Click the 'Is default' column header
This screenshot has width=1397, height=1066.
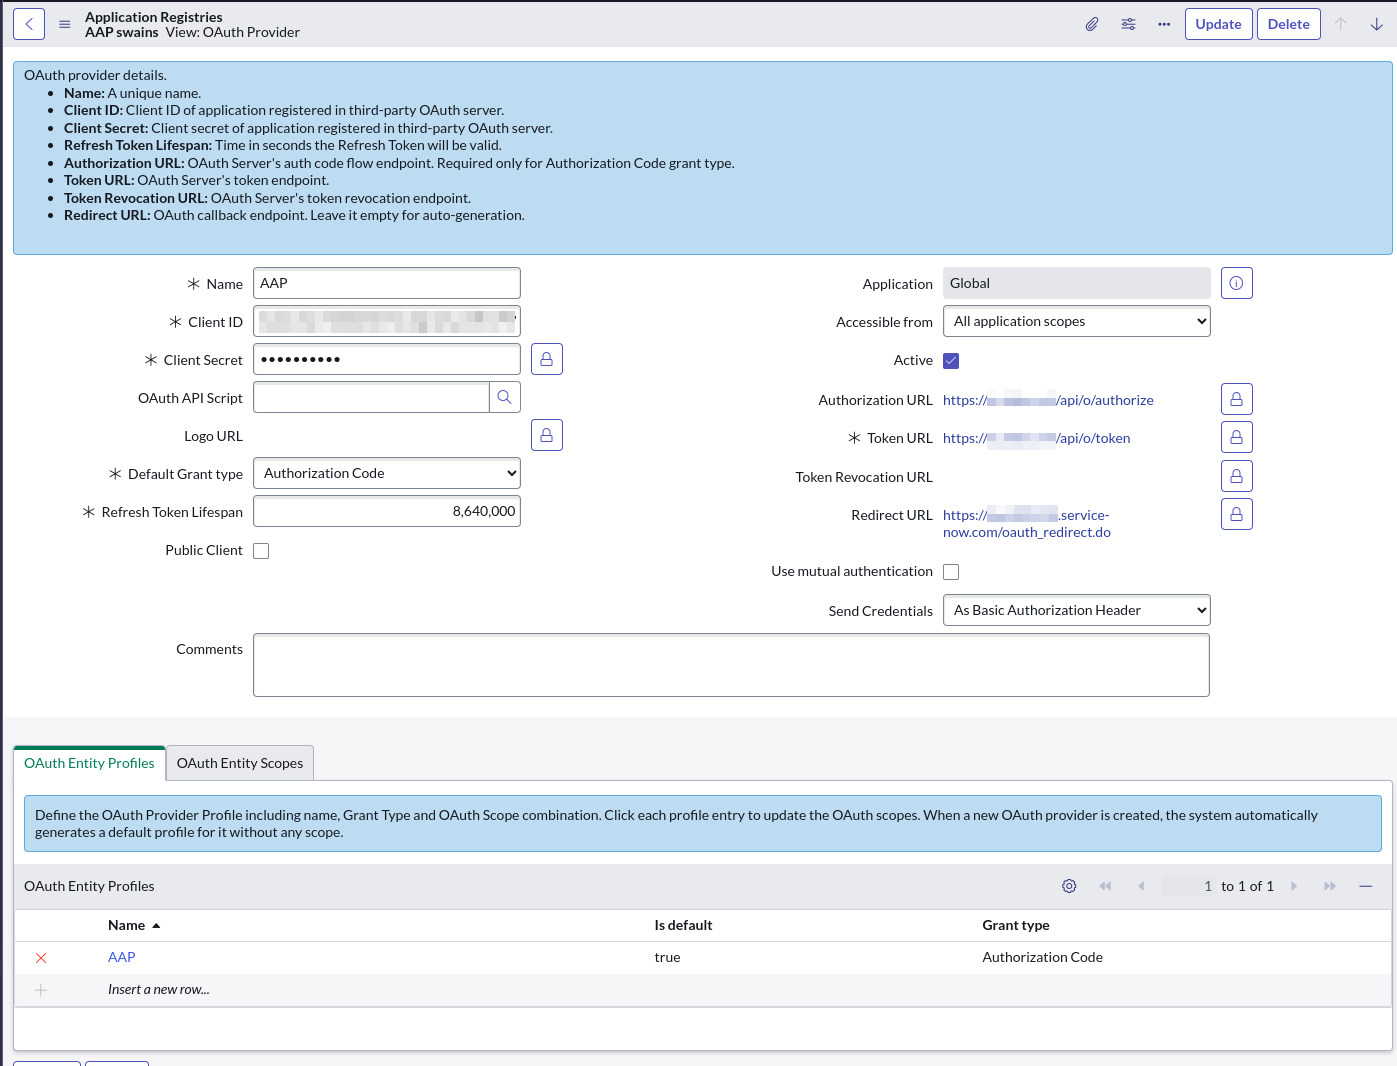(684, 925)
